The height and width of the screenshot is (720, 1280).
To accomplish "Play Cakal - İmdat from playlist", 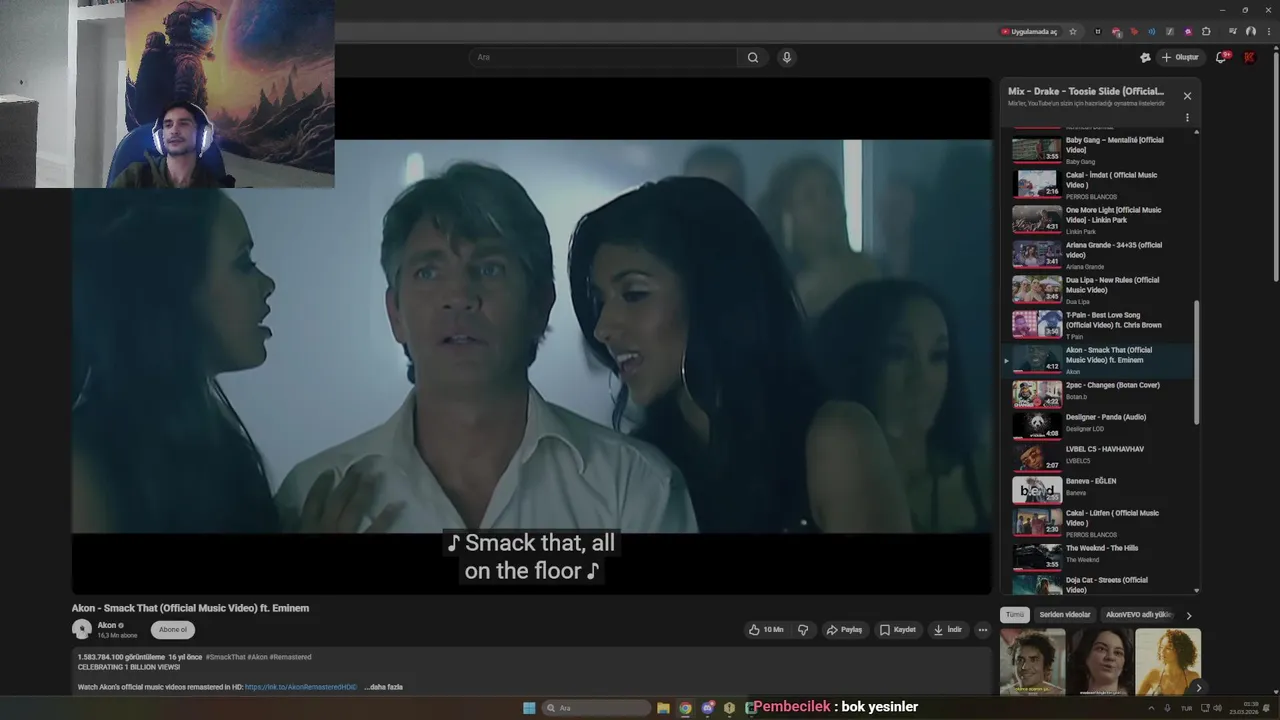I will coord(1100,185).
